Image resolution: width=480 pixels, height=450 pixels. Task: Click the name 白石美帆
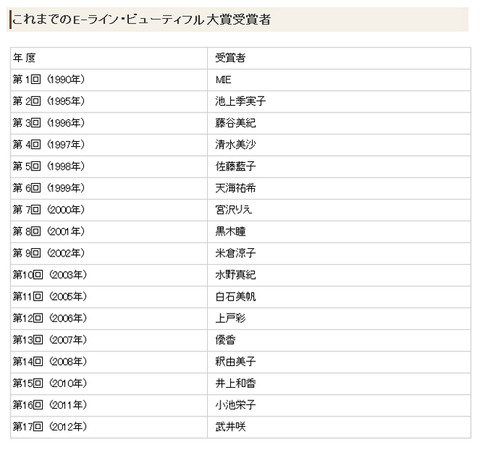pyautogui.click(x=235, y=297)
